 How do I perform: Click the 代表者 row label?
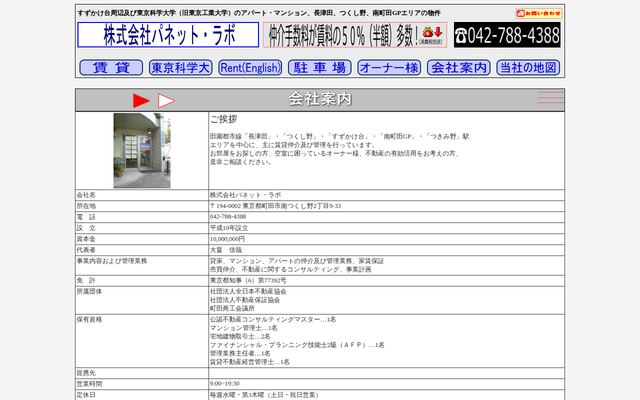(x=86, y=250)
